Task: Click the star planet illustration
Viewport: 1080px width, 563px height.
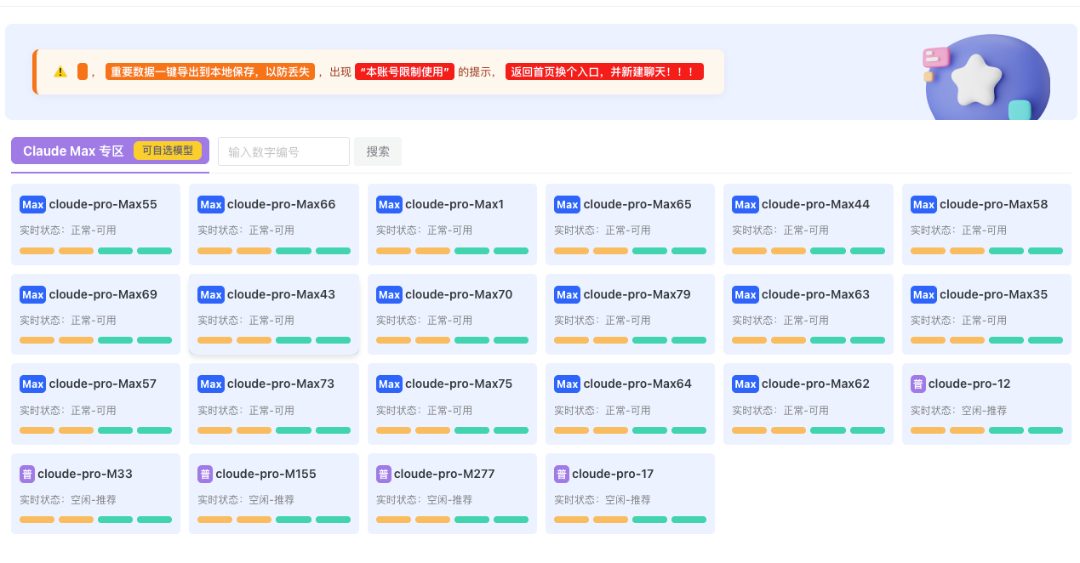Action: 985,77
